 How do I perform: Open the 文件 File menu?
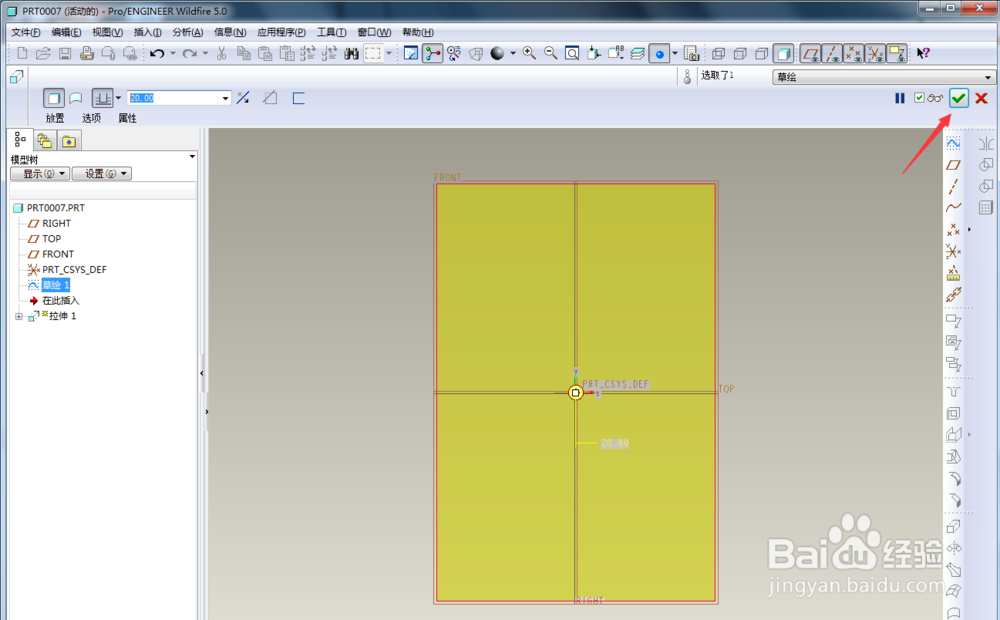(x=26, y=32)
